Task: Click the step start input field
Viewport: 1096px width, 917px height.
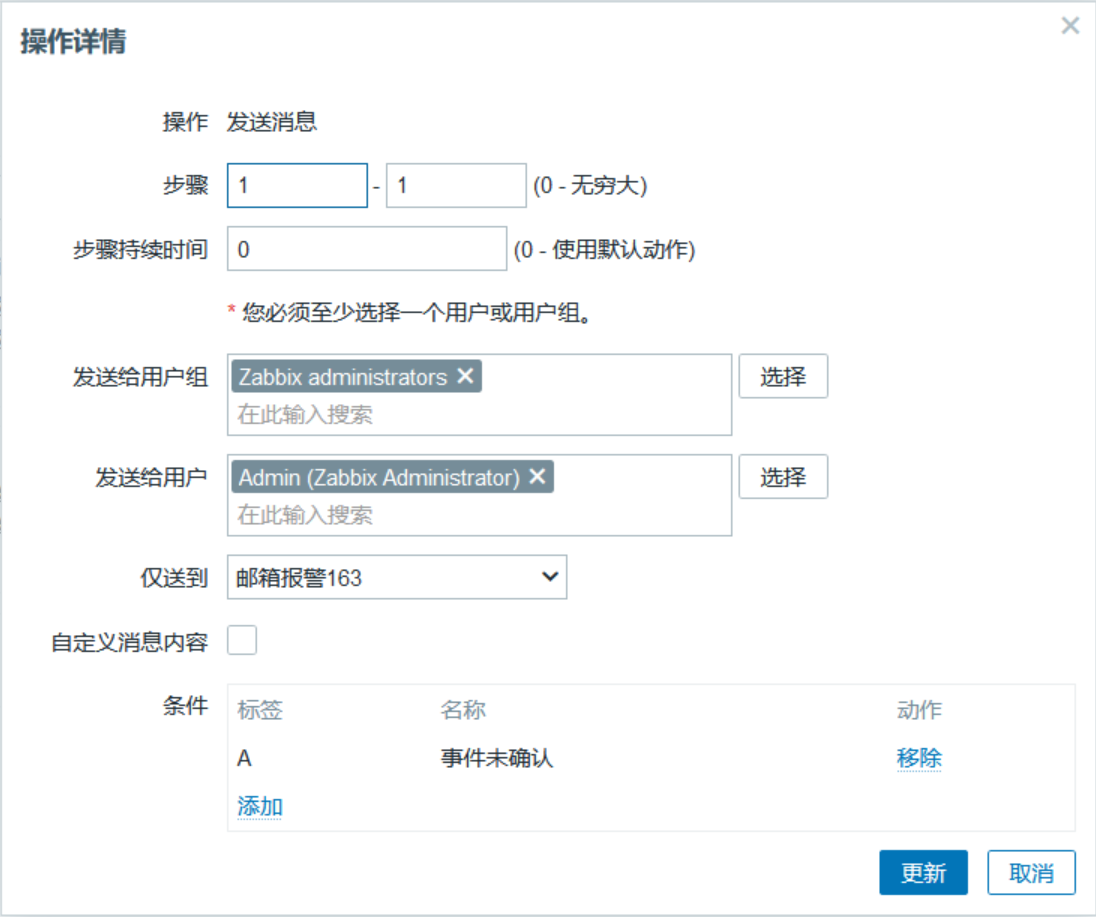Action: pos(297,185)
